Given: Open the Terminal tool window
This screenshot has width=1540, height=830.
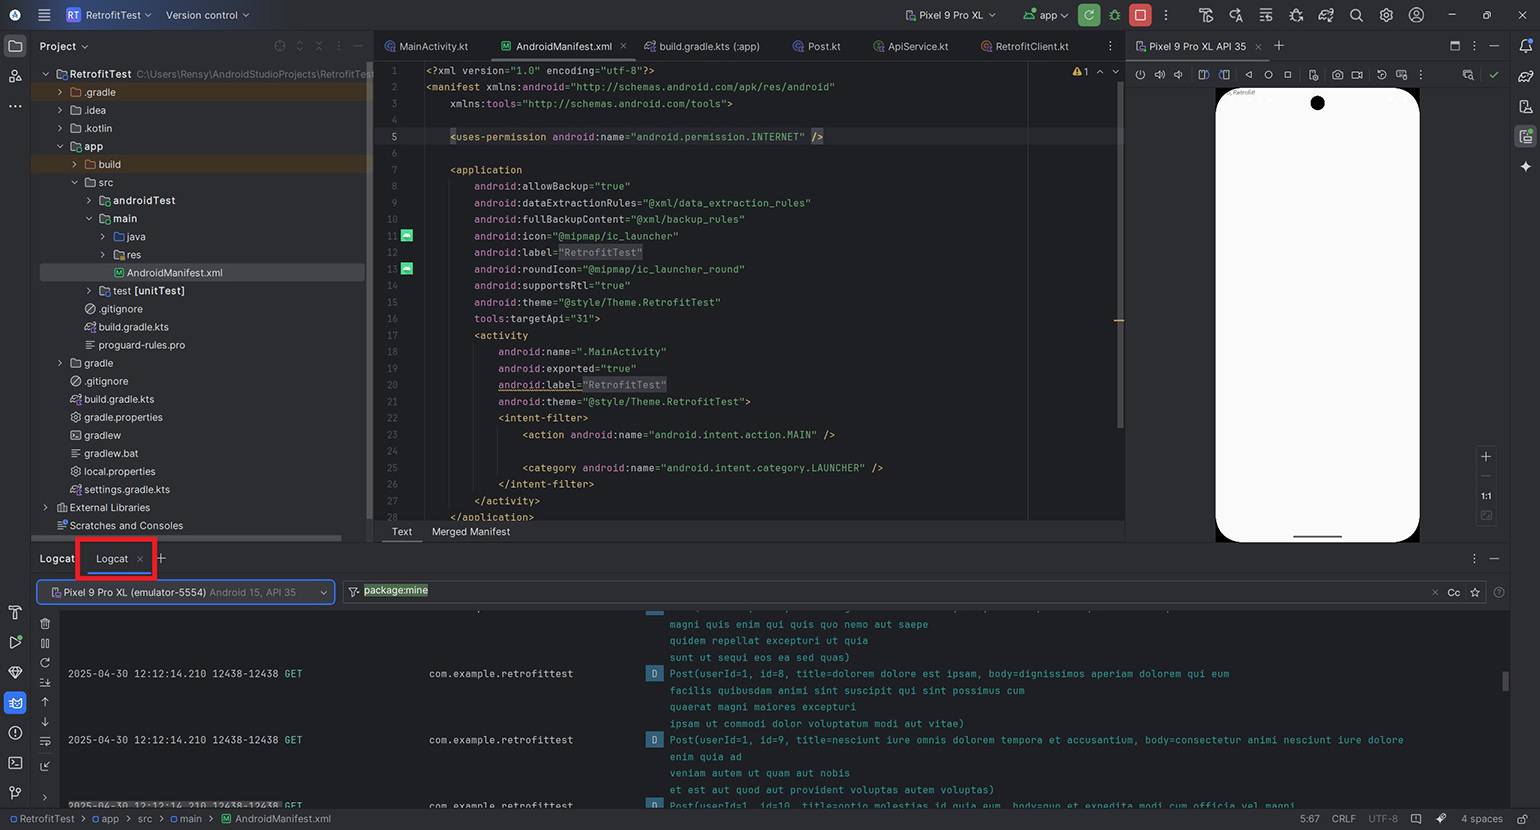Looking at the screenshot, I should pos(15,763).
